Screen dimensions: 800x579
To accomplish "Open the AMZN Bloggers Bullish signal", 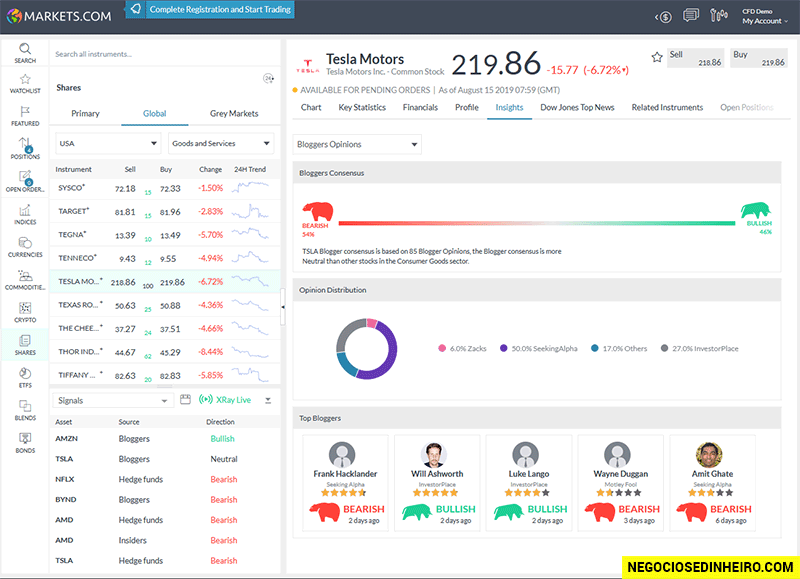I will [x=165, y=439].
